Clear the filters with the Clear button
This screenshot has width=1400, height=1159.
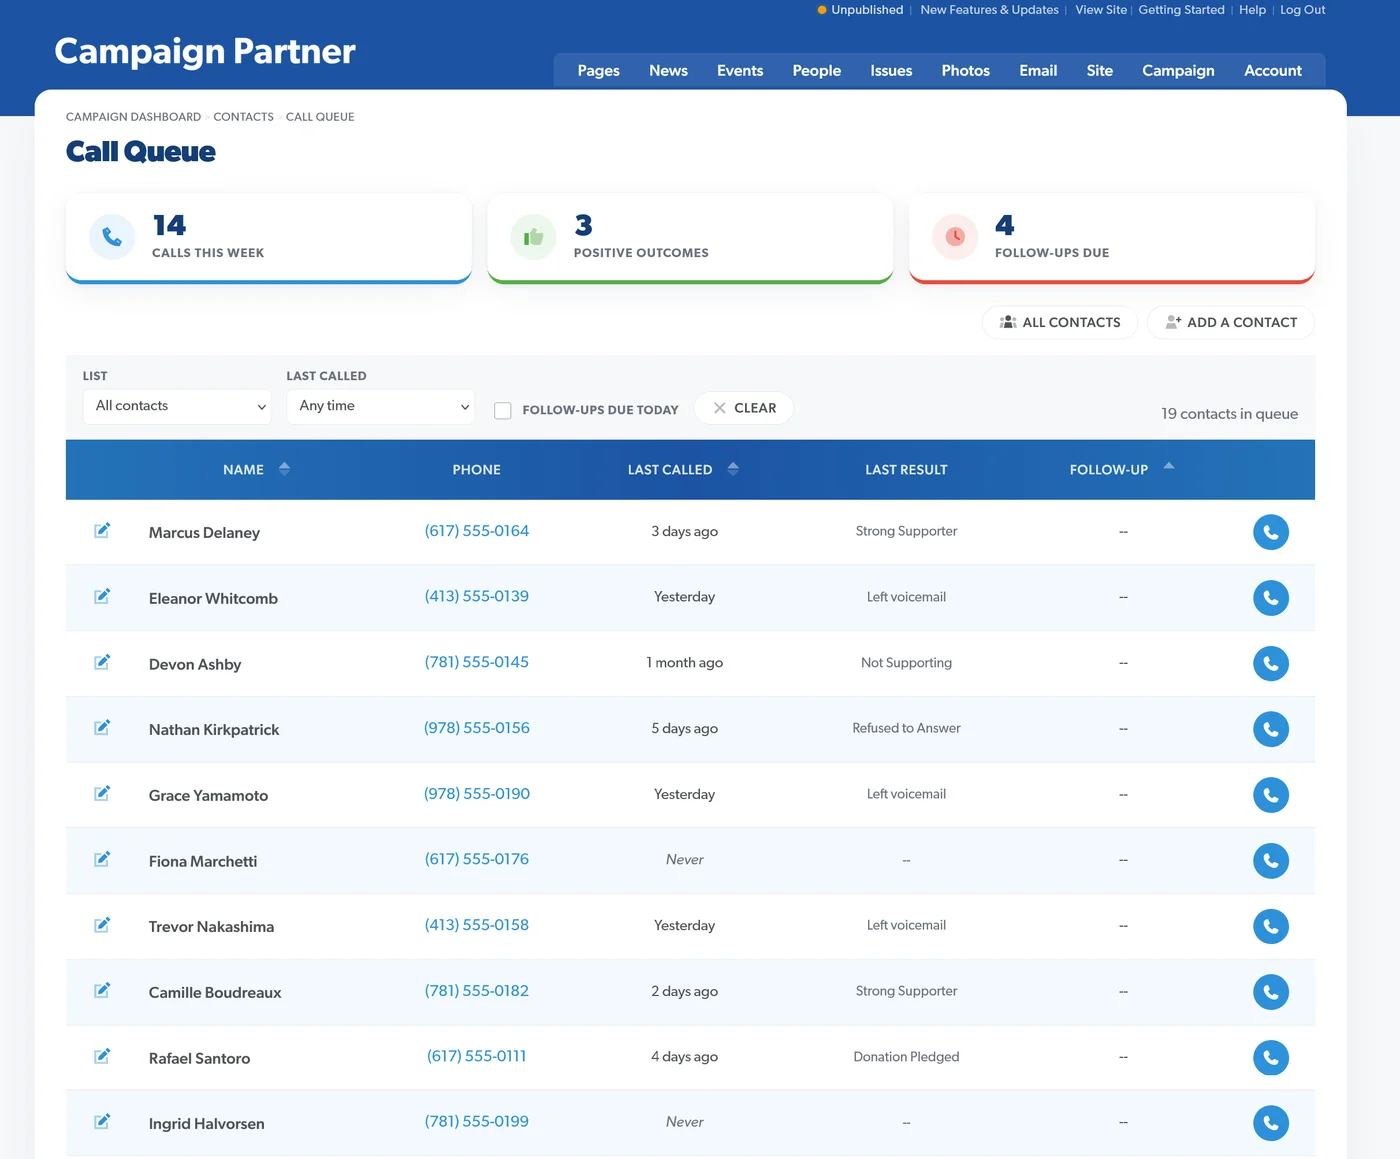click(x=744, y=408)
